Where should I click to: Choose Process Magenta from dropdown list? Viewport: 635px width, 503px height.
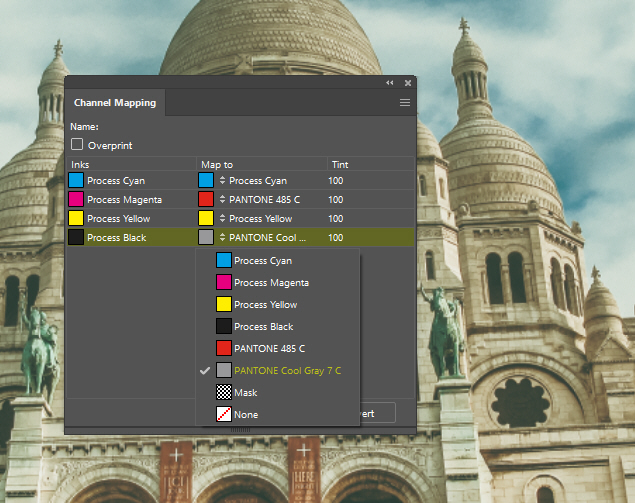pos(278,282)
